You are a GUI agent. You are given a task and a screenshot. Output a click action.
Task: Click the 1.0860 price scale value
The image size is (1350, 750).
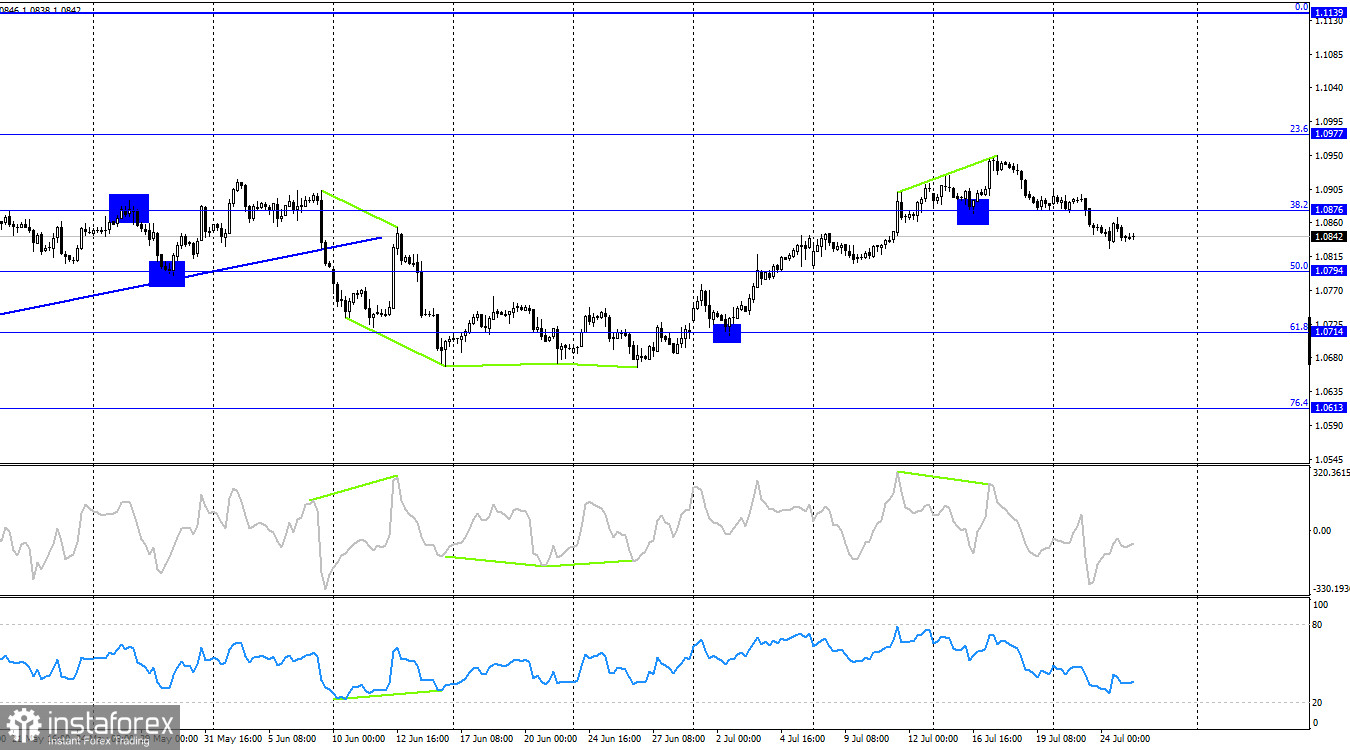1330,223
